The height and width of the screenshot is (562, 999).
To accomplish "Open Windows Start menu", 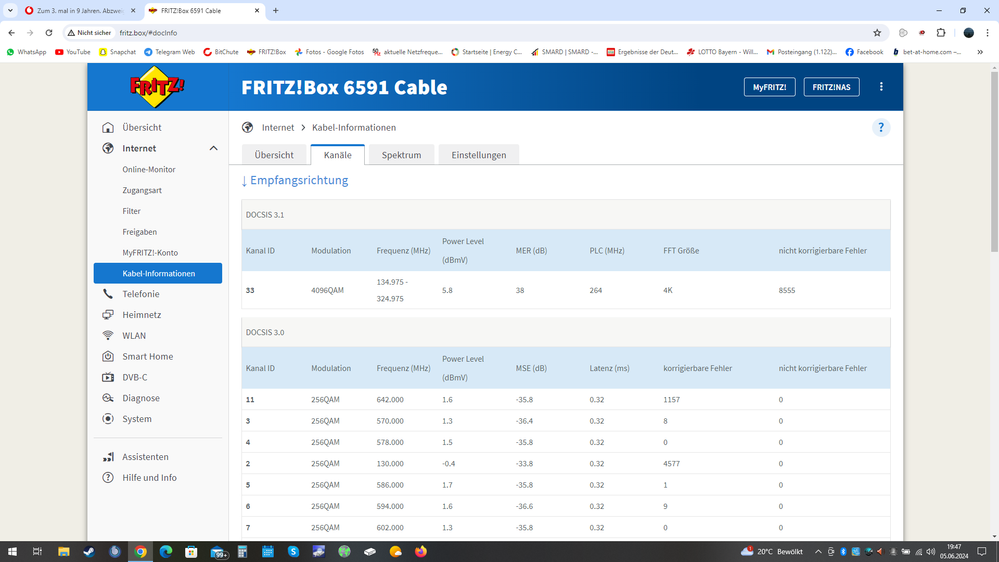I will [11, 552].
